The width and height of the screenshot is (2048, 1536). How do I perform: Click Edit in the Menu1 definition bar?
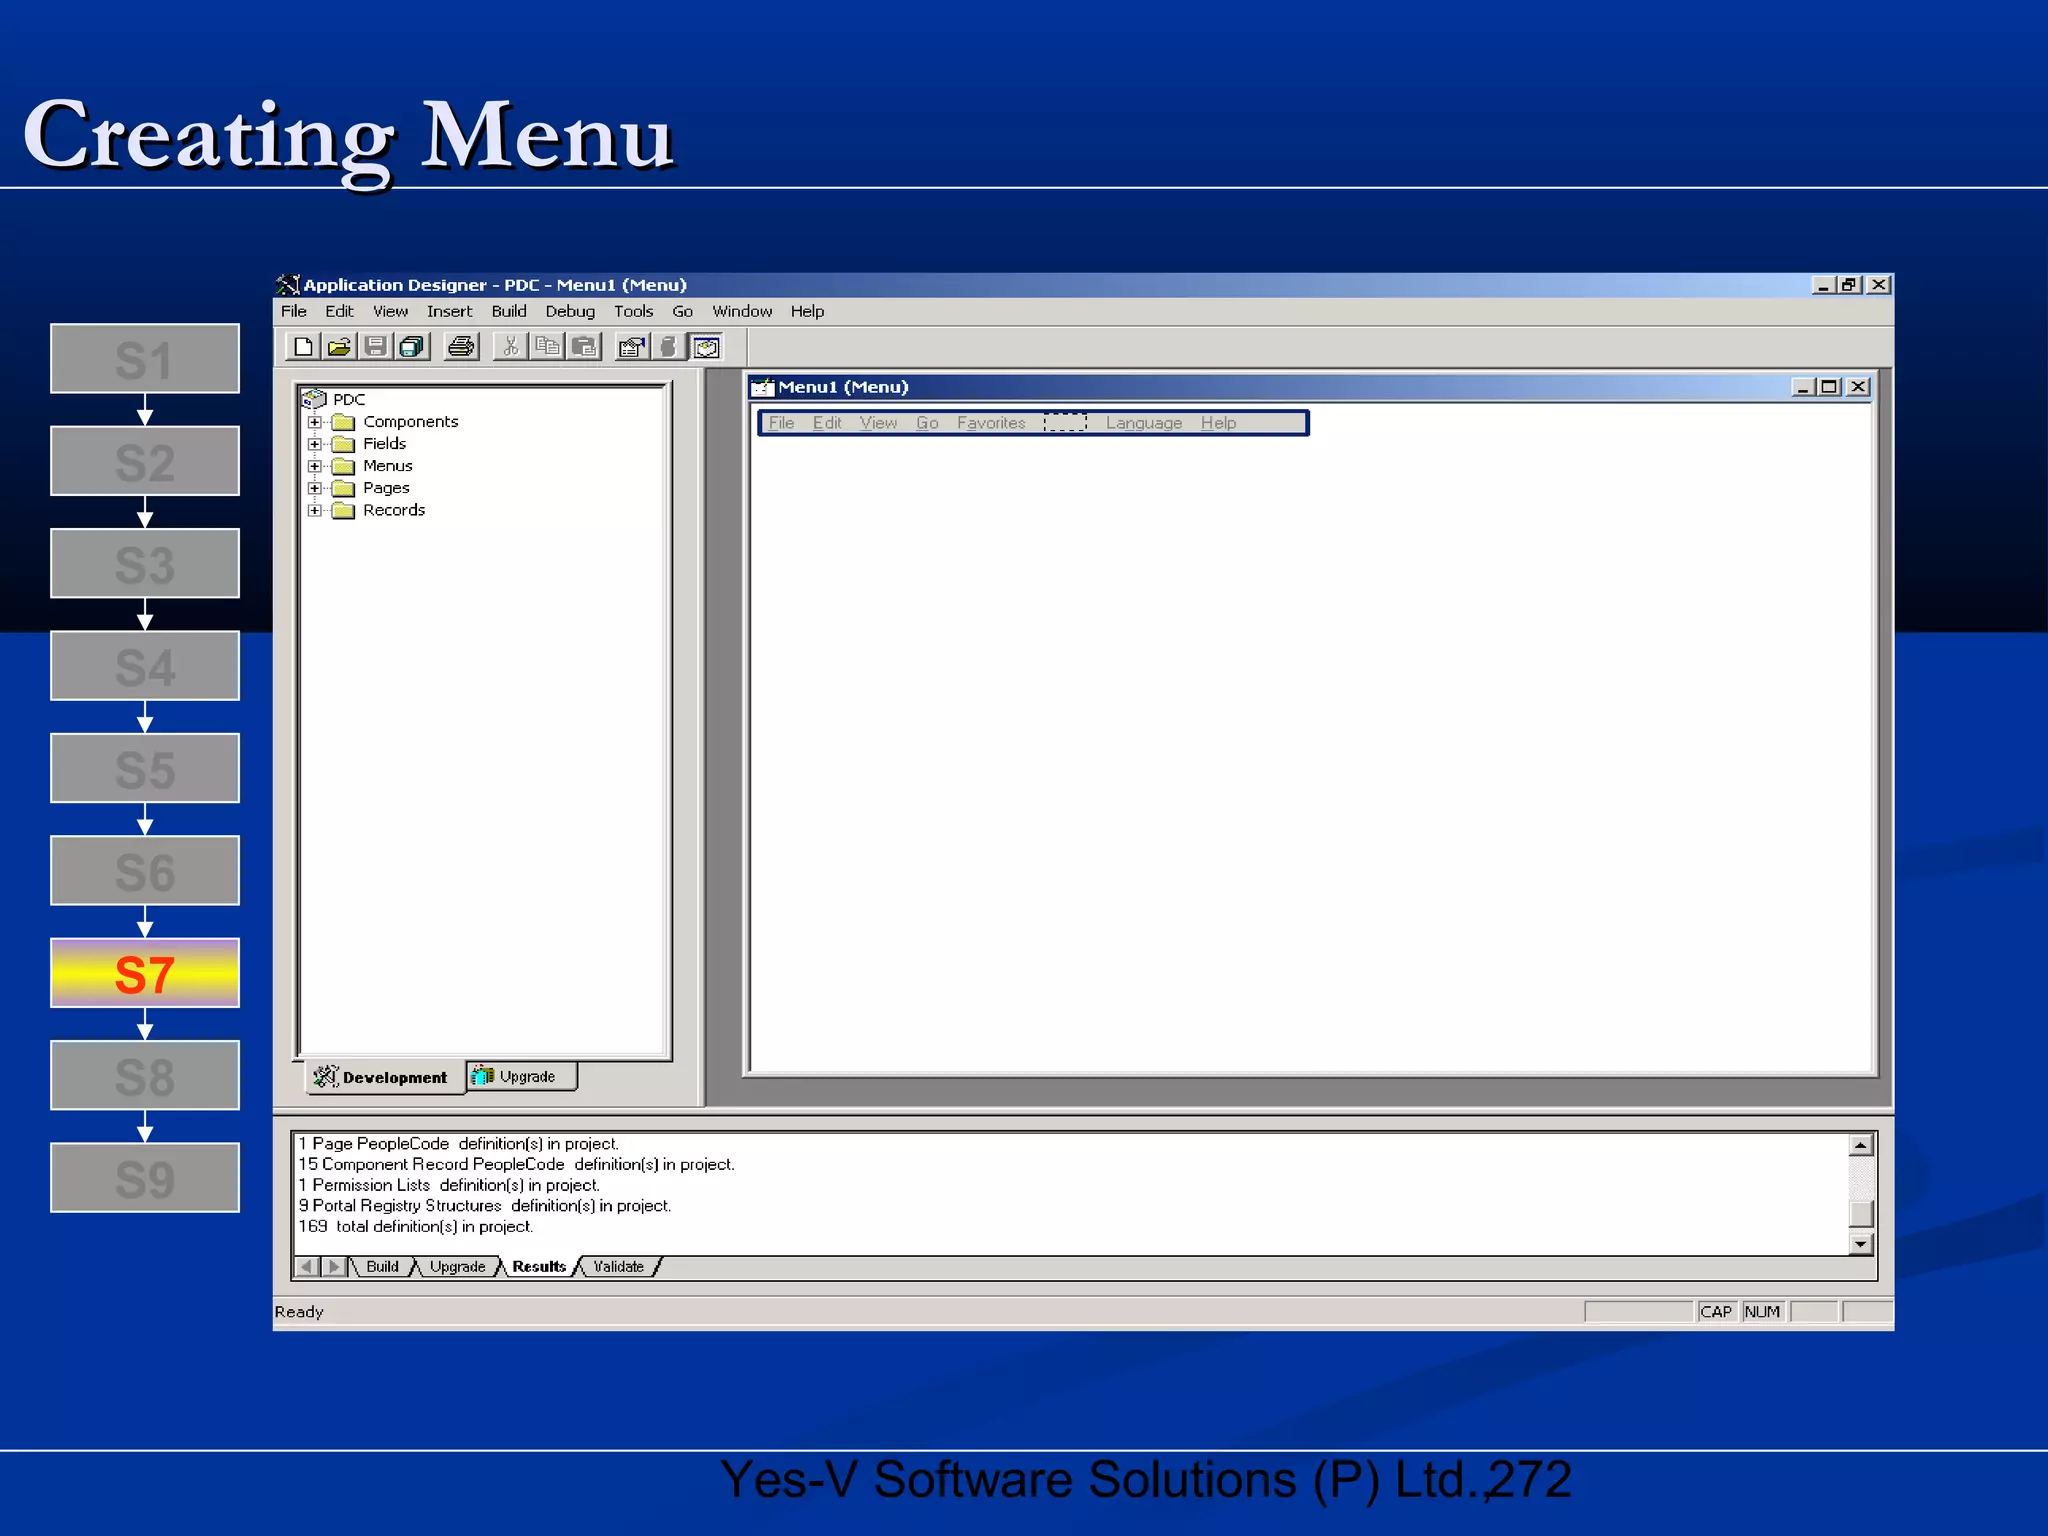(x=827, y=423)
